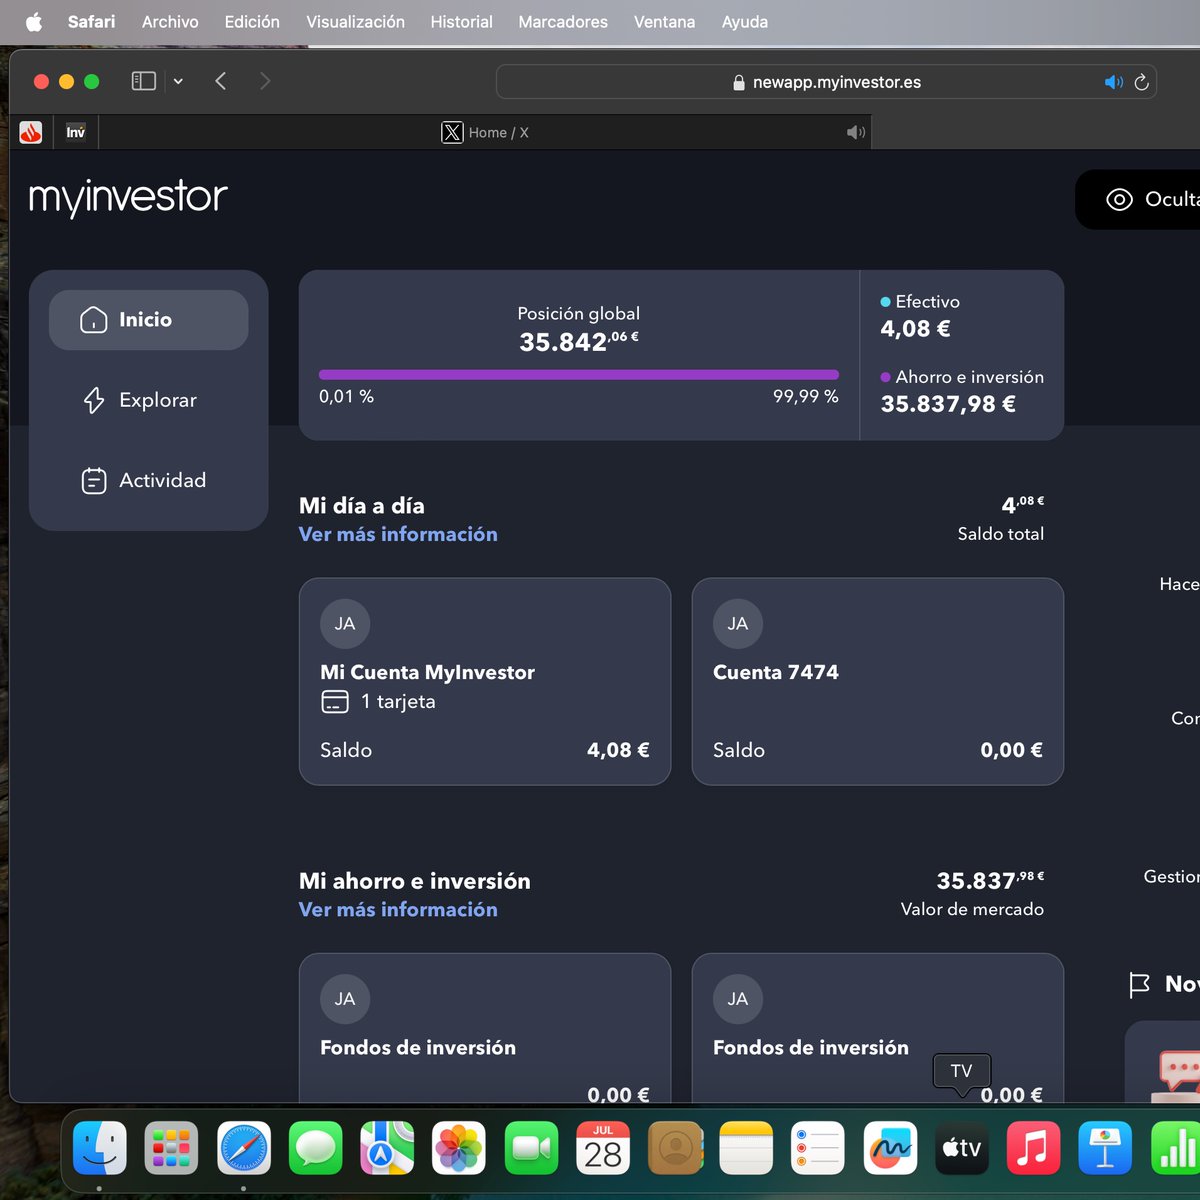Screen dimensions: 1200x1200
Task: Open Reminders from the Dock
Action: pyautogui.click(x=818, y=1148)
